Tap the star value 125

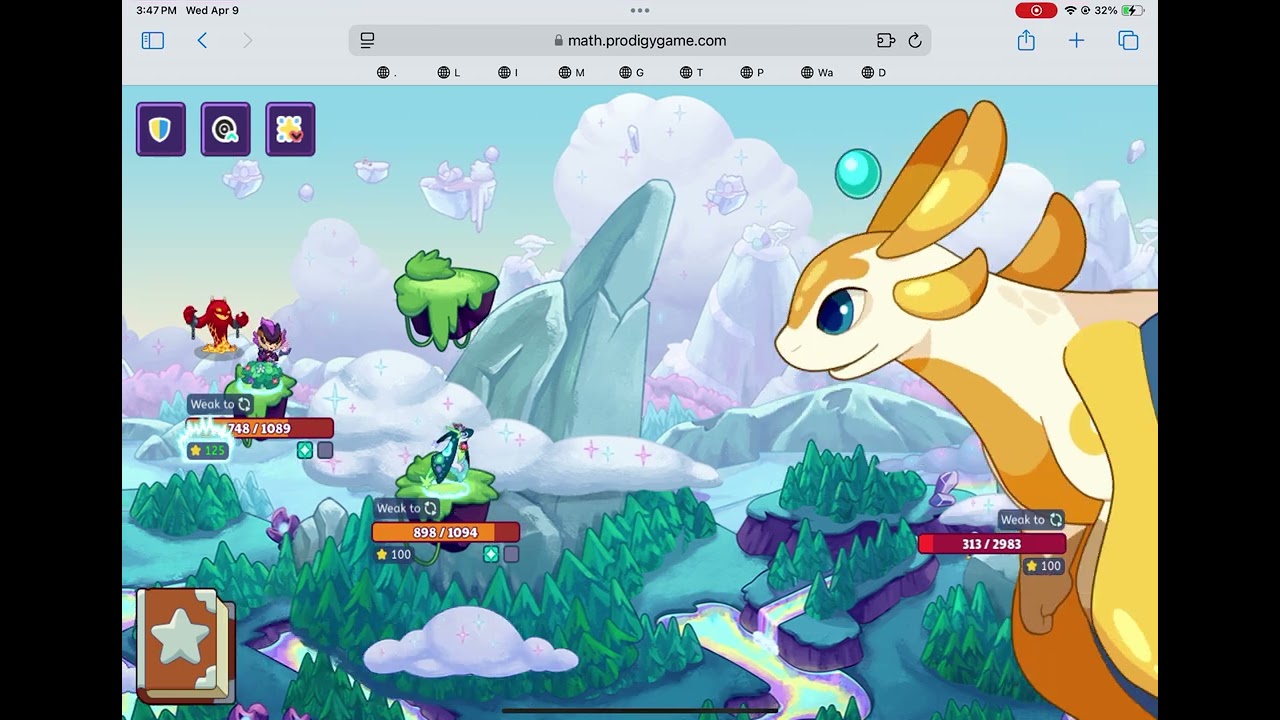pos(215,451)
